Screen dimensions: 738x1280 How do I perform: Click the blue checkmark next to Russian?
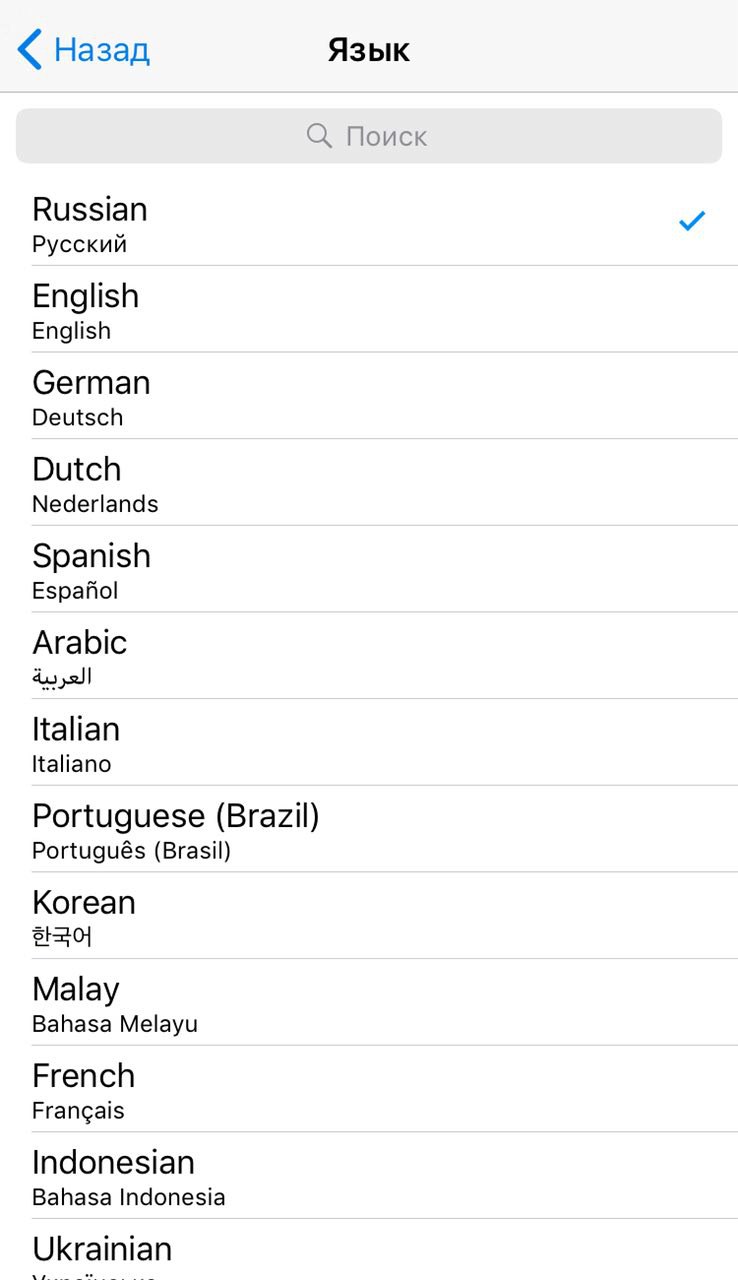pos(692,221)
